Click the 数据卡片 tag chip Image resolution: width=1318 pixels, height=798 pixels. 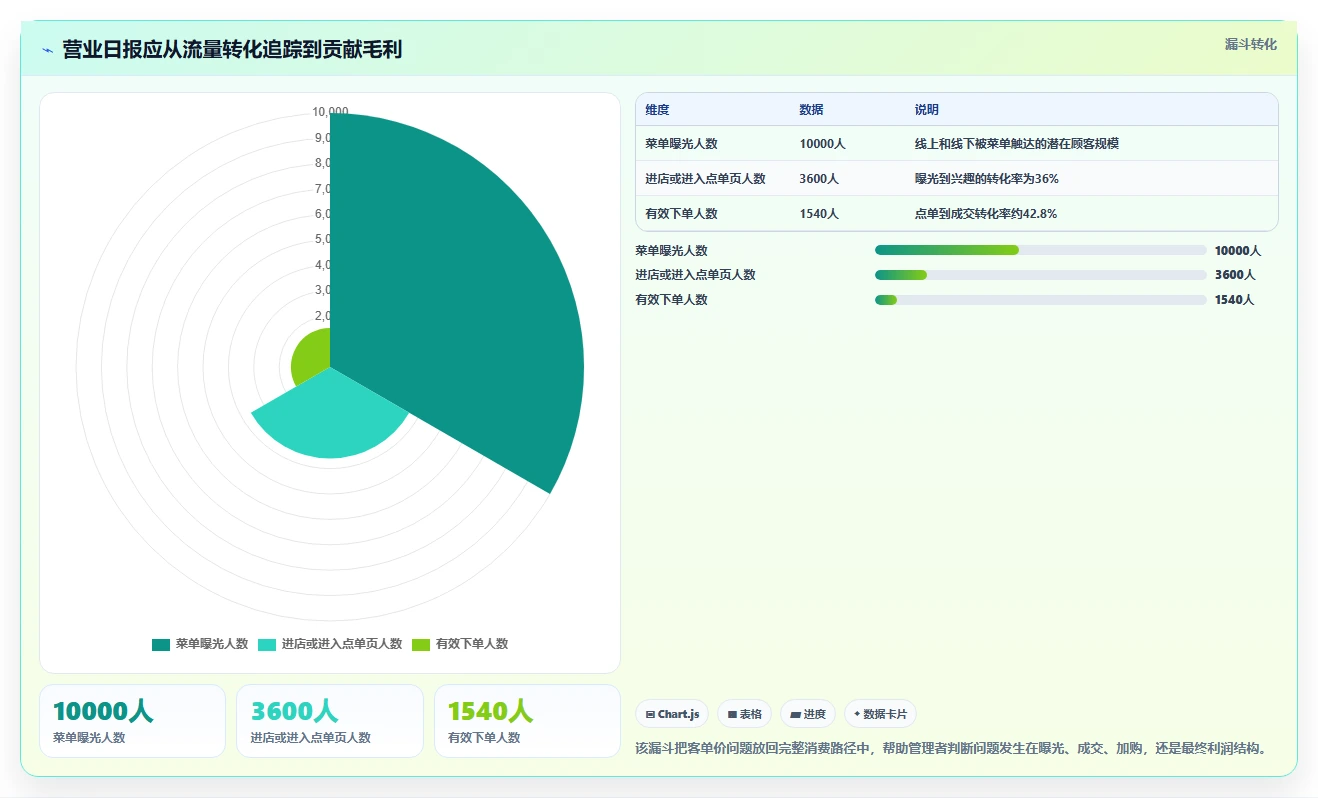pyautogui.click(x=880, y=714)
